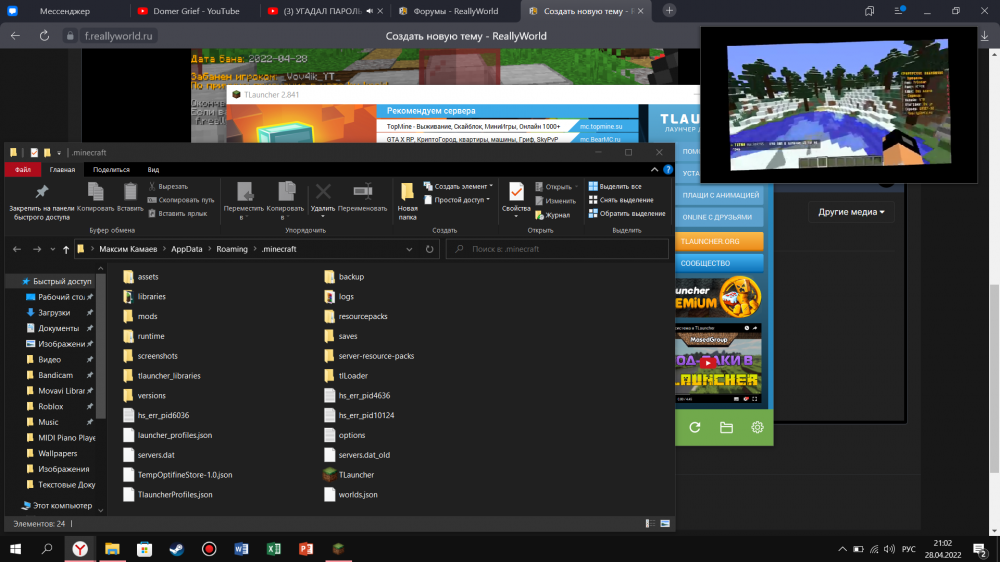Click Выделить все command
The width and height of the screenshot is (1000, 562).
click(x=615, y=186)
